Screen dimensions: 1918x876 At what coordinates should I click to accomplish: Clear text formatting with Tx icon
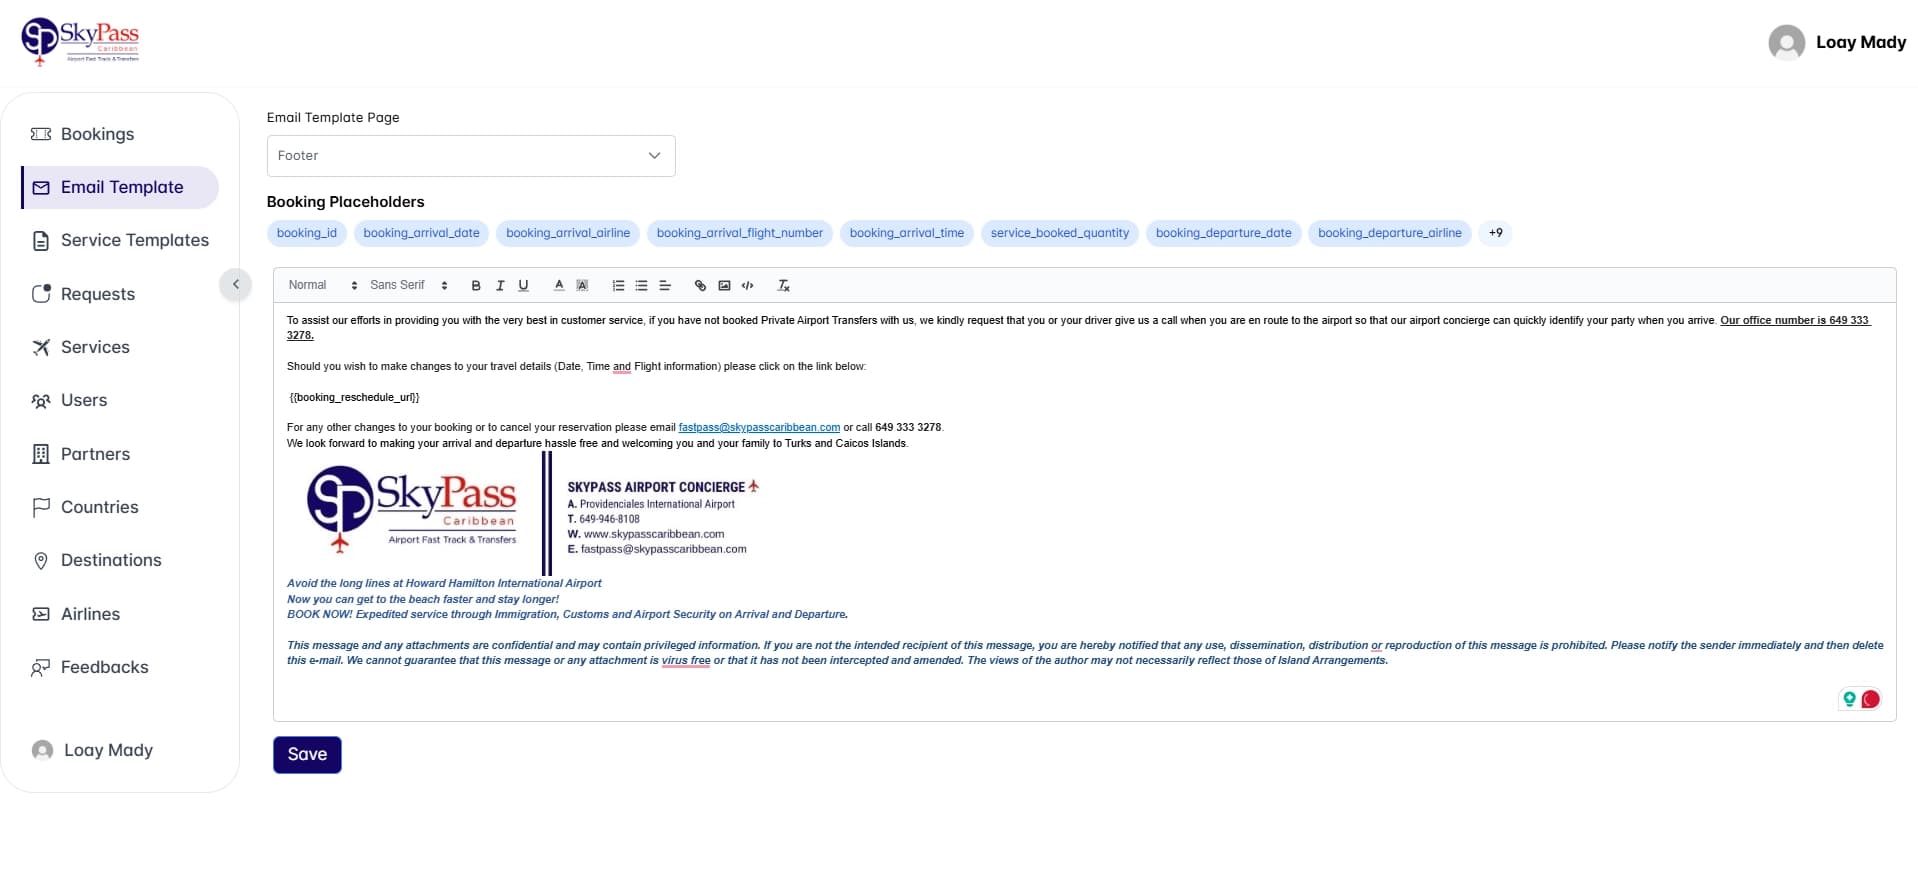(783, 286)
